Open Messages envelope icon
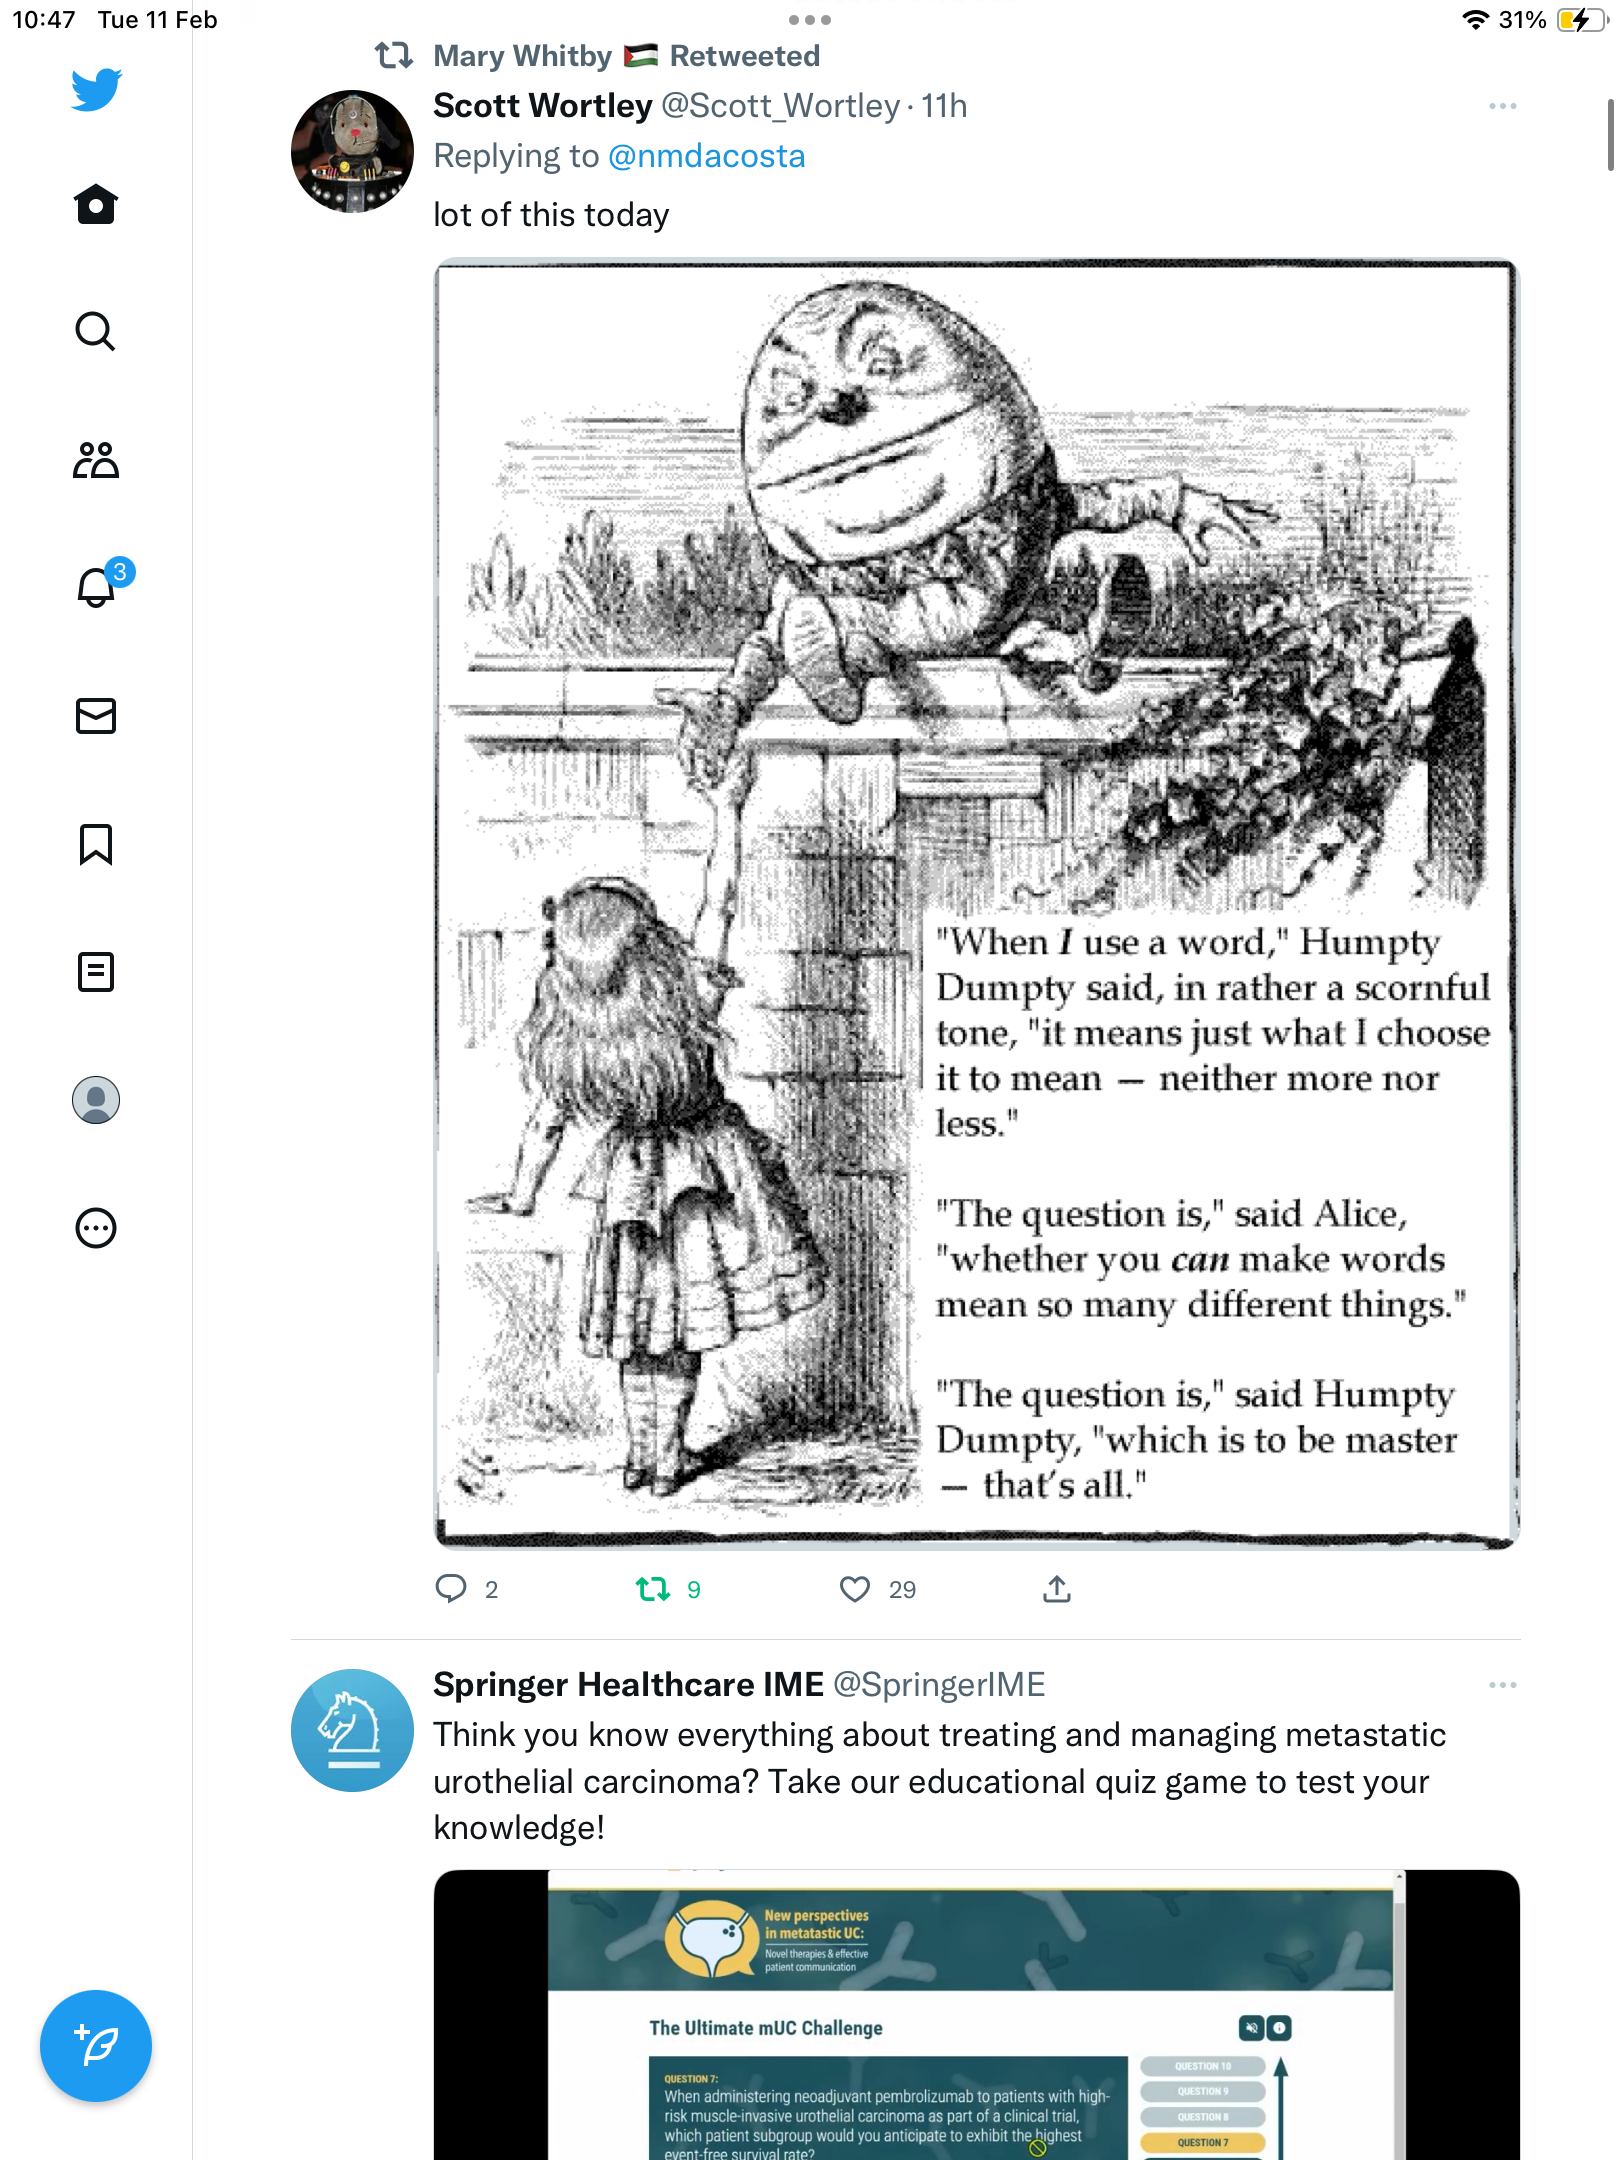Image resolution: width=1620 pixels, height=2160 pixels. (96, 716)
